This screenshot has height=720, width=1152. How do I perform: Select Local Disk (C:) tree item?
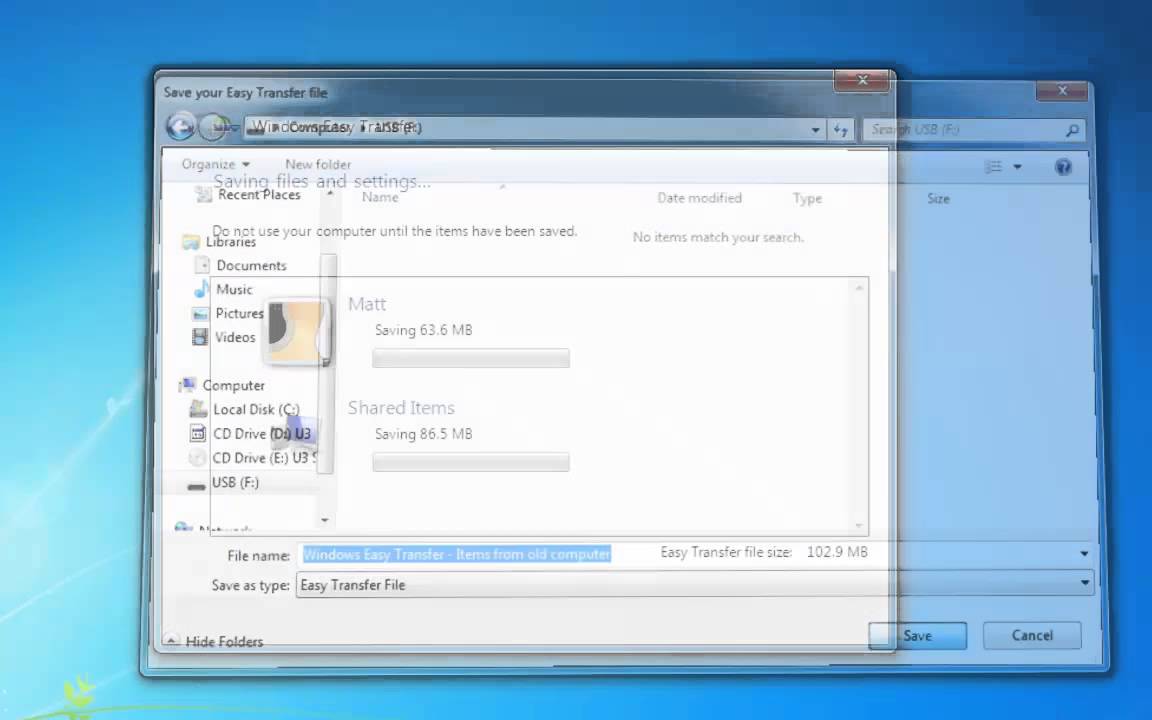tap(256, 409)
